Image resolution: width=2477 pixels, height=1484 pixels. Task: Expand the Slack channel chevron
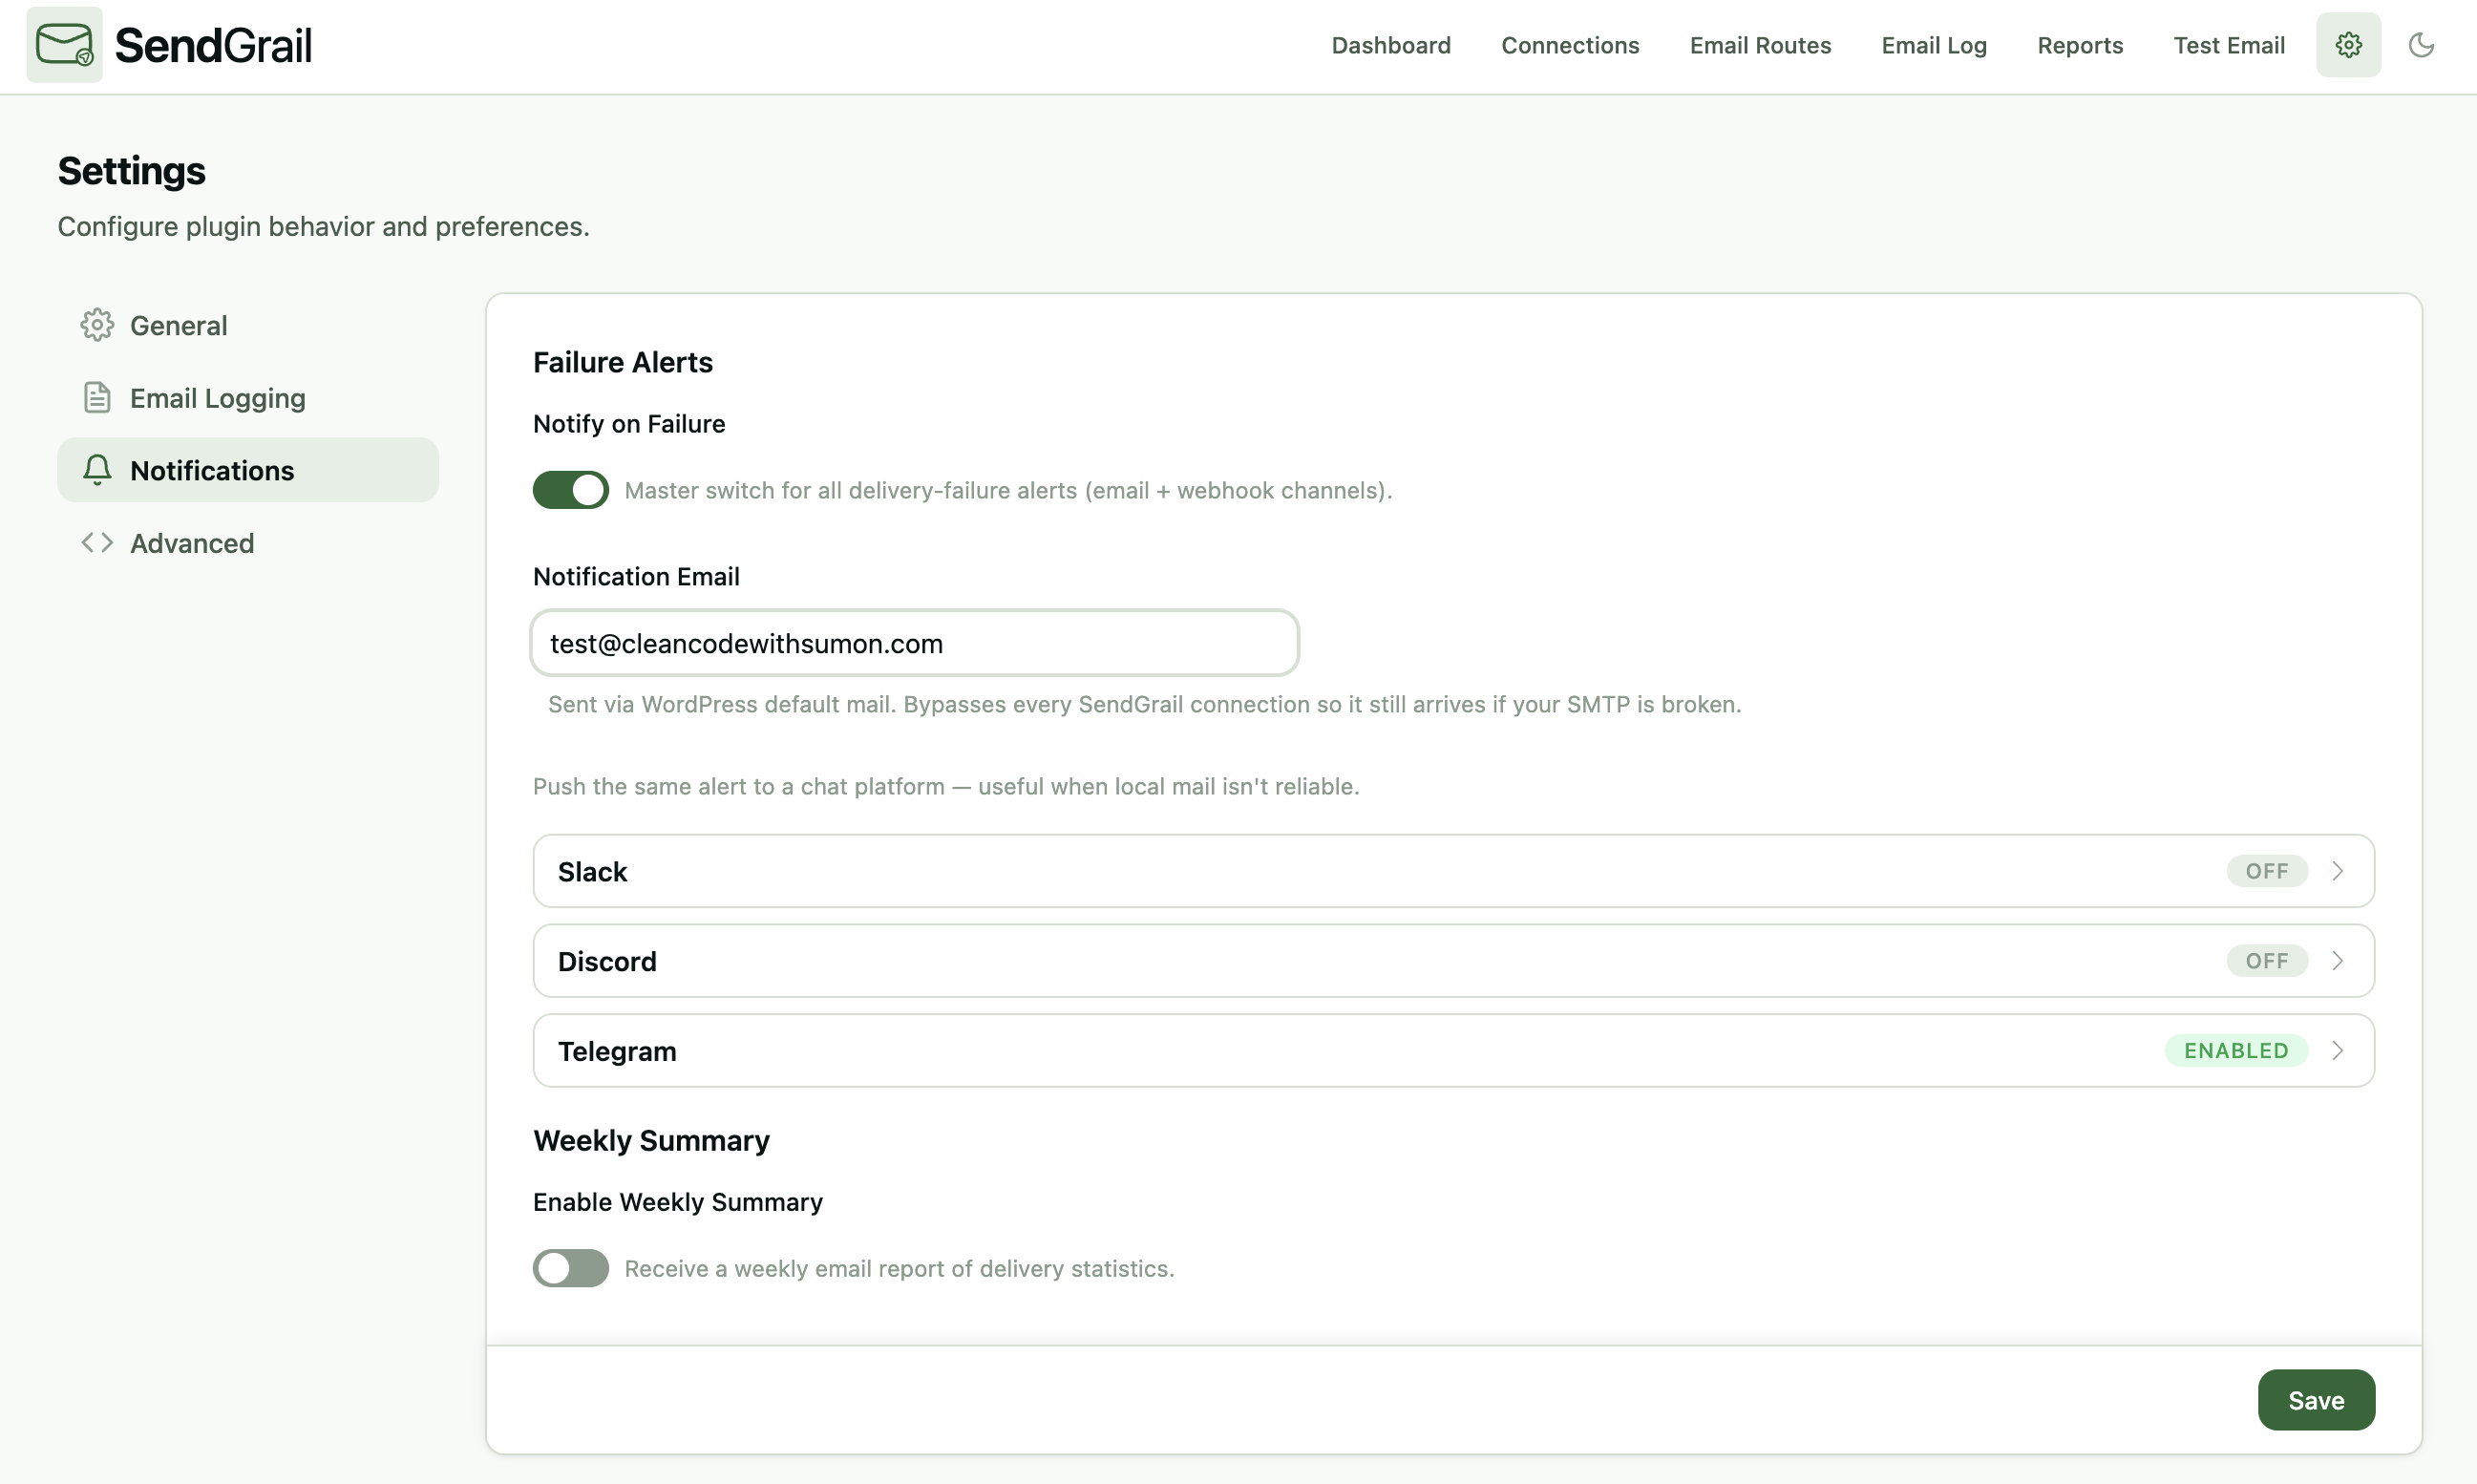[x=2337, y=871]
